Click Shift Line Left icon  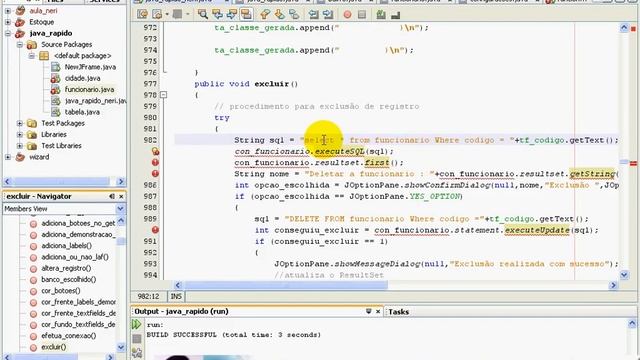(313, 15)
